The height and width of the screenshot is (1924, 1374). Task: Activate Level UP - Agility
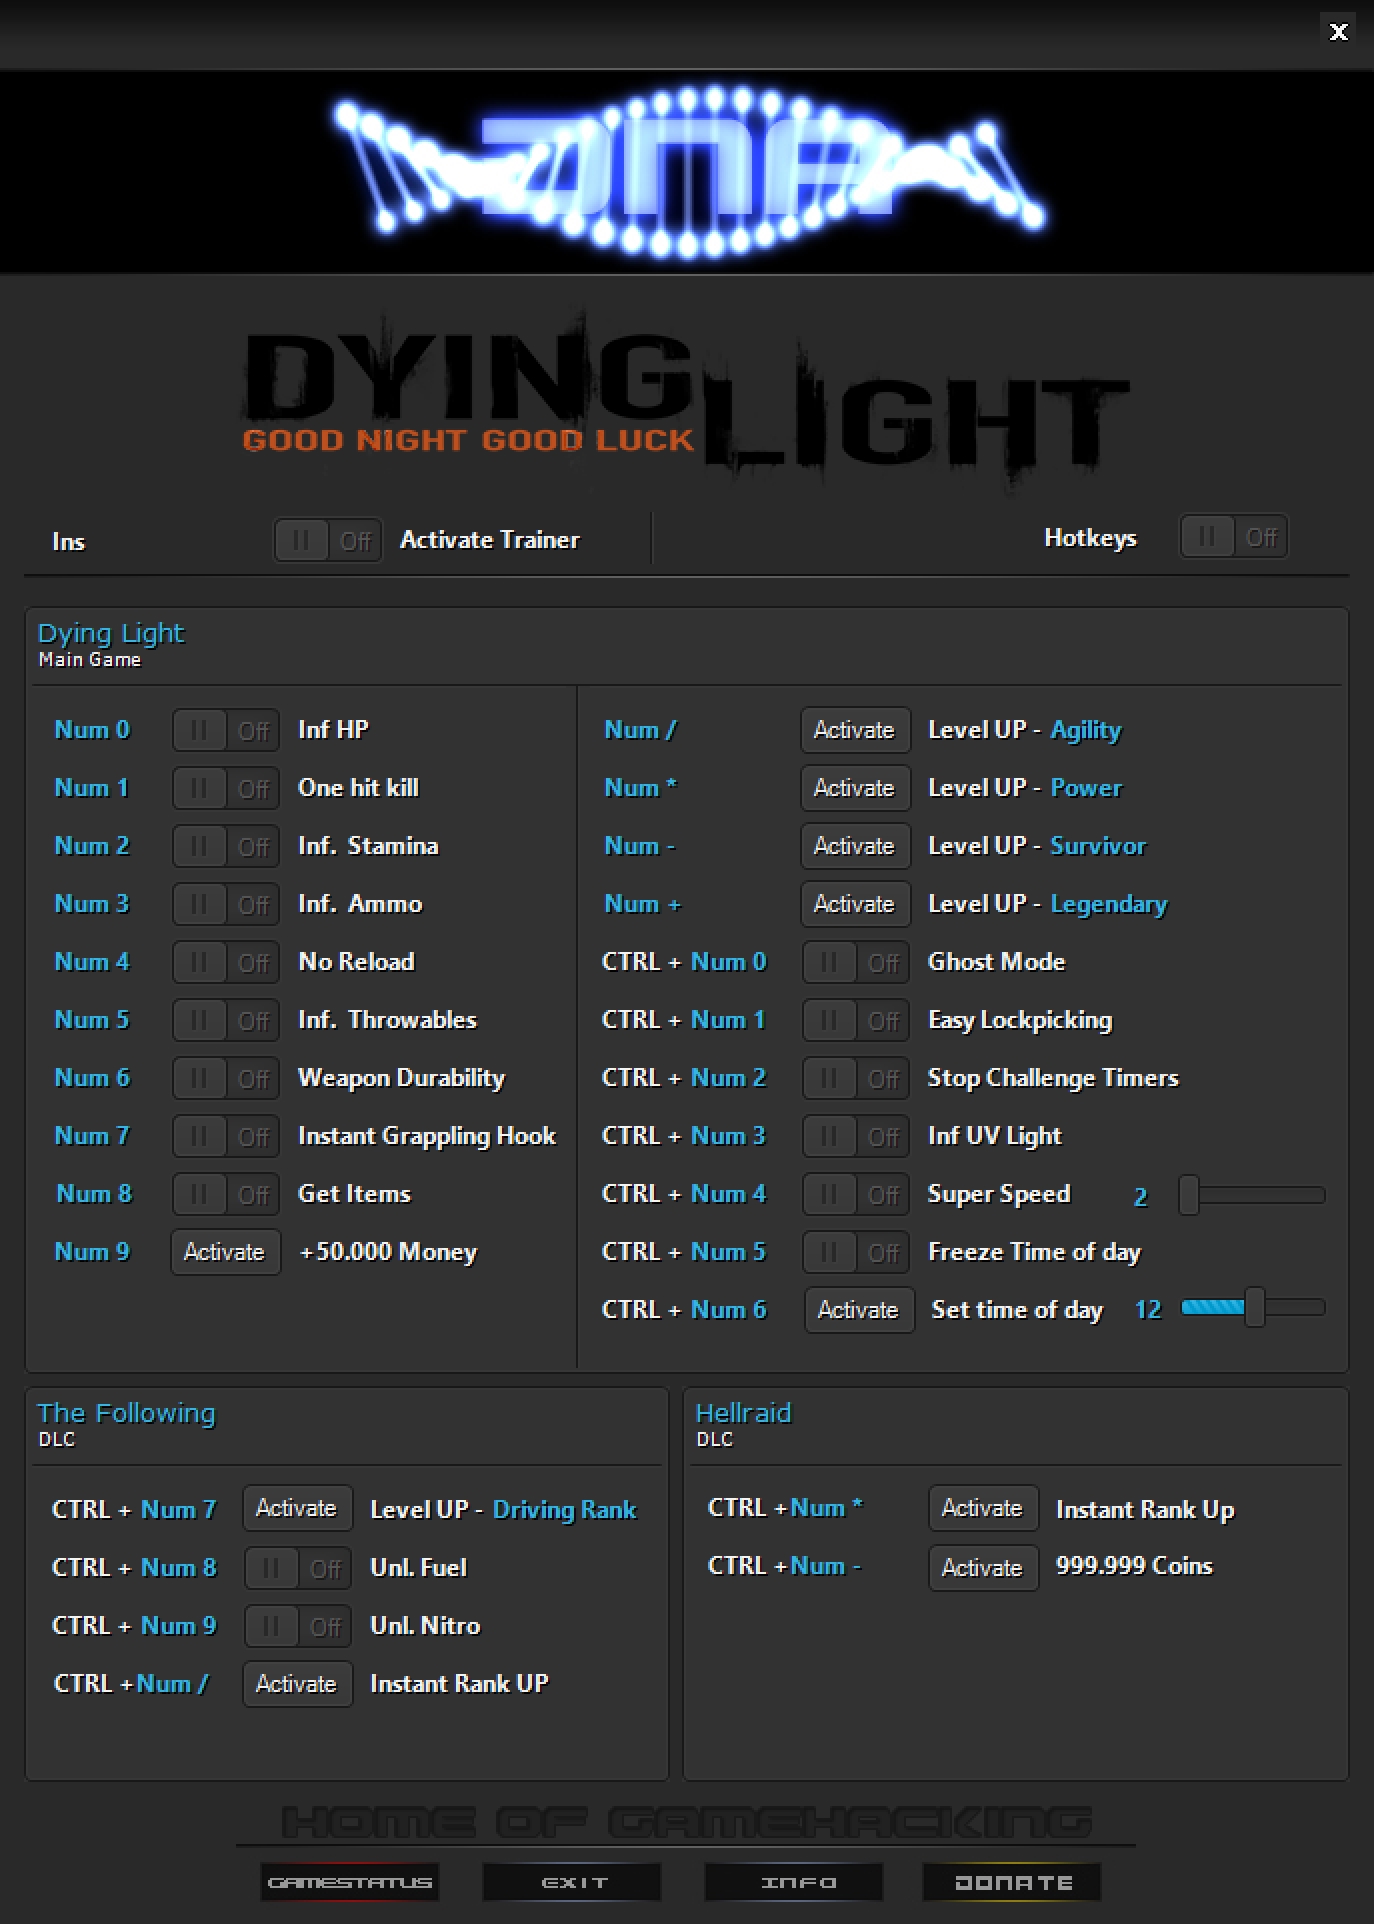tap(855, 730)
